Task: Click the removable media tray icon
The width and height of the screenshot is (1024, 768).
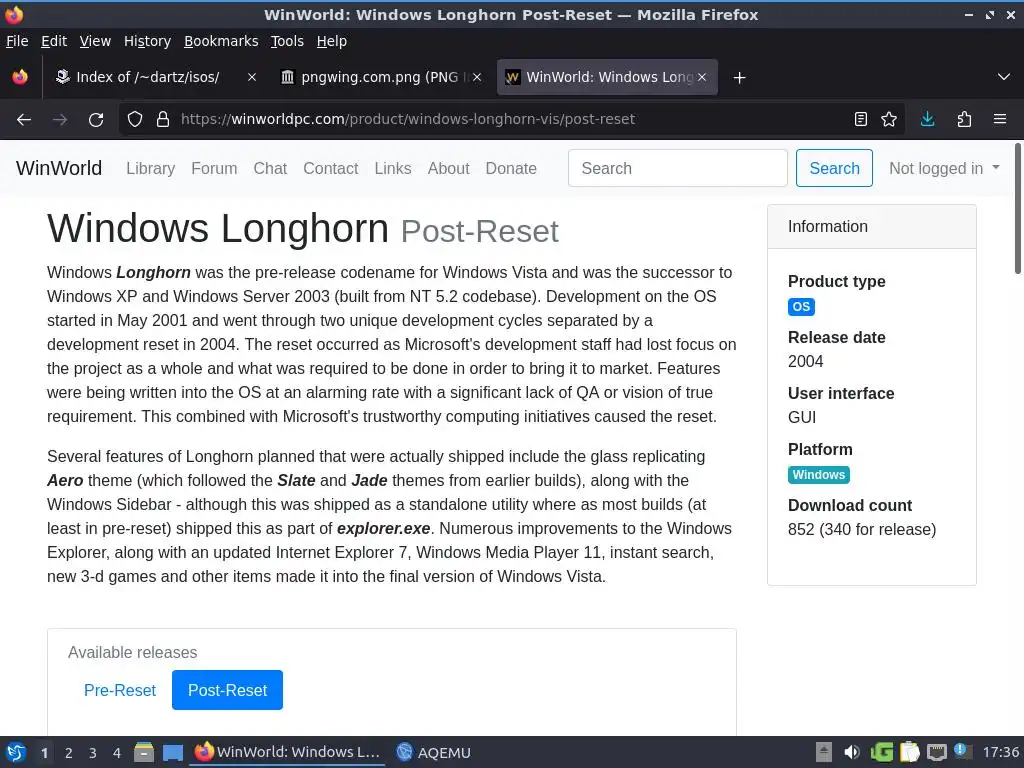Action: pyautogui.click(x=824, y=752)
